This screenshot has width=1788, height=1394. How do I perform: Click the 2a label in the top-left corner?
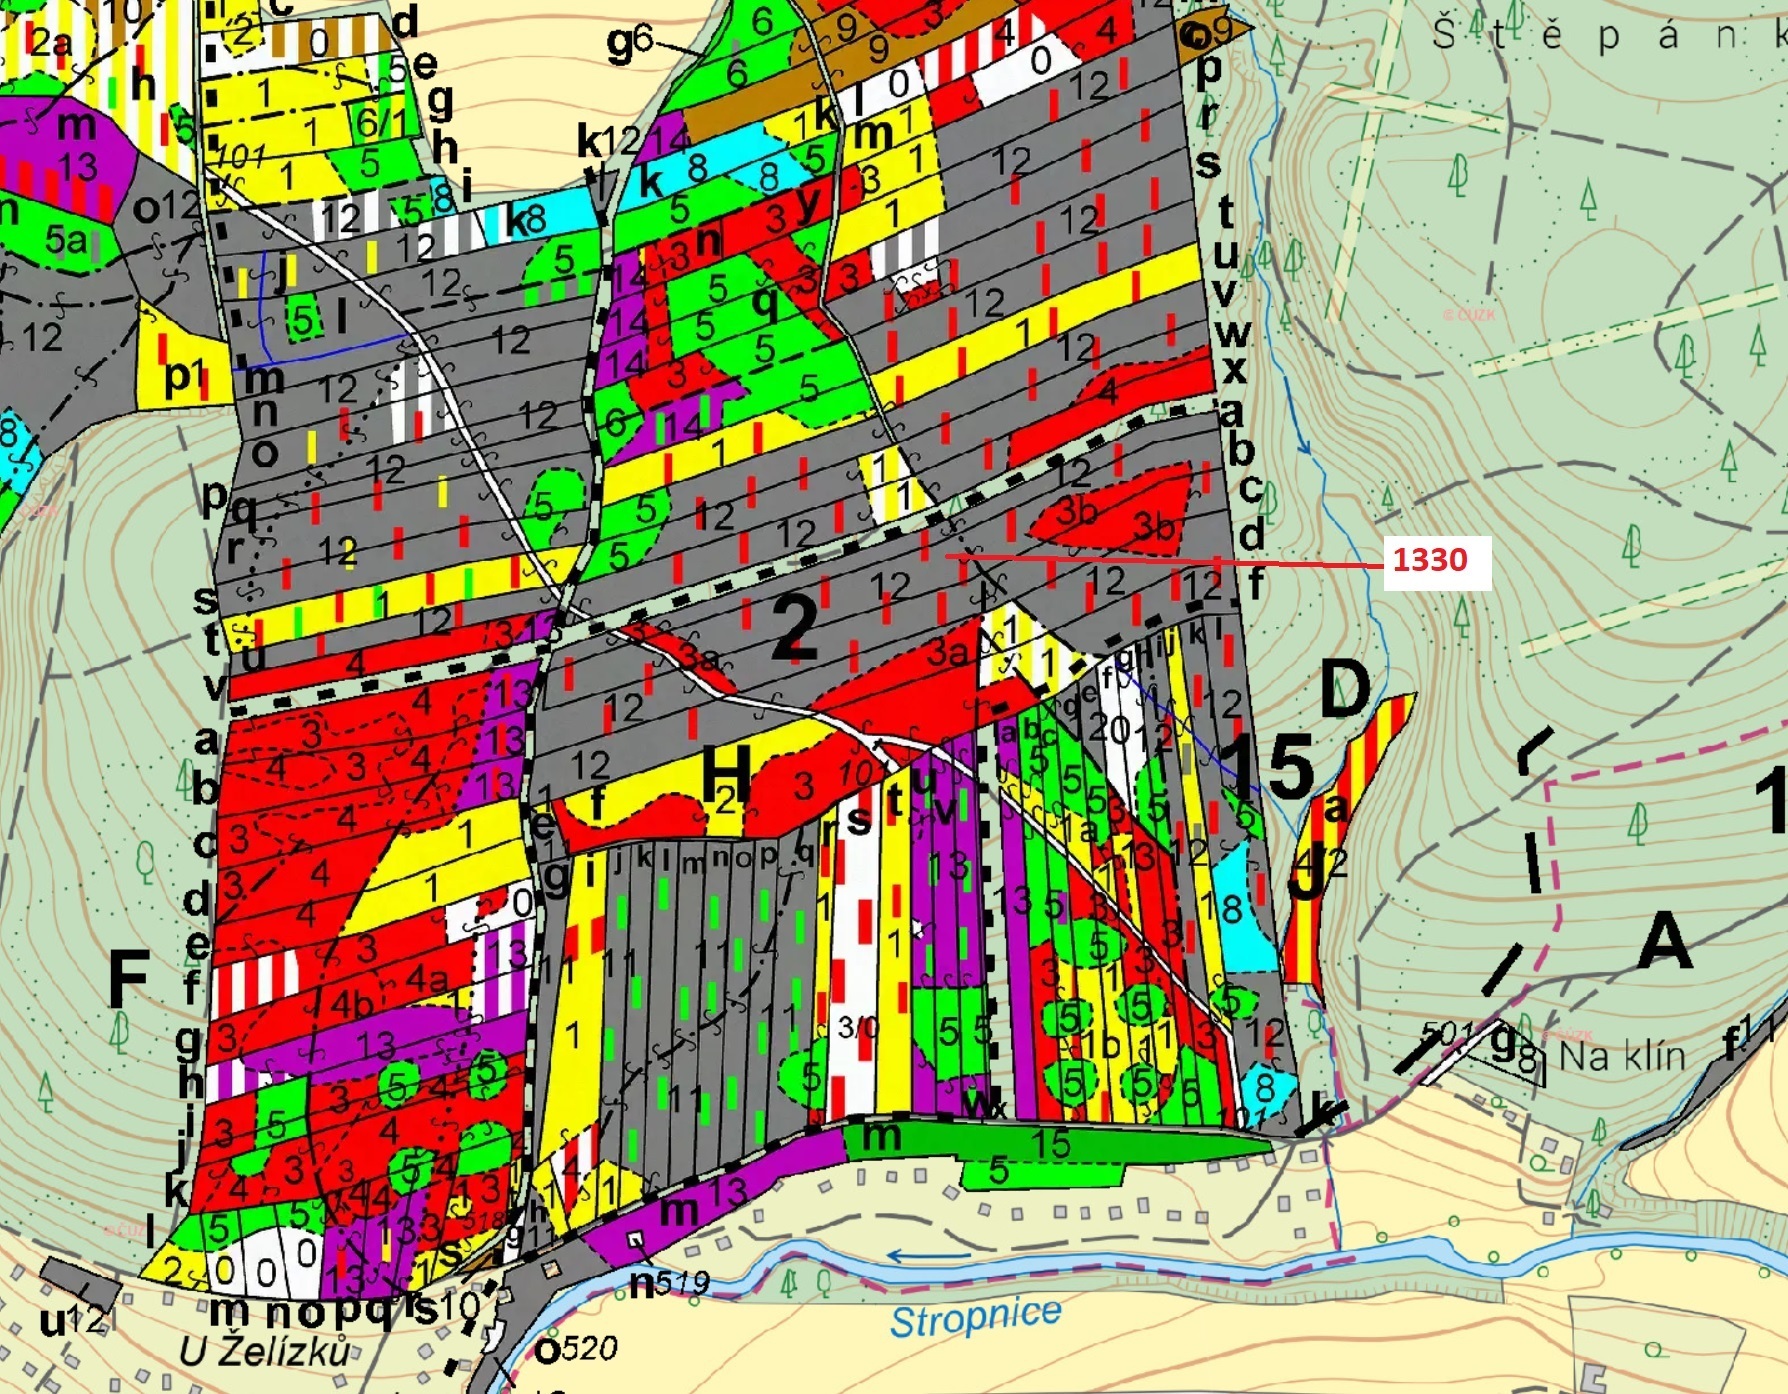click(50, 42)
